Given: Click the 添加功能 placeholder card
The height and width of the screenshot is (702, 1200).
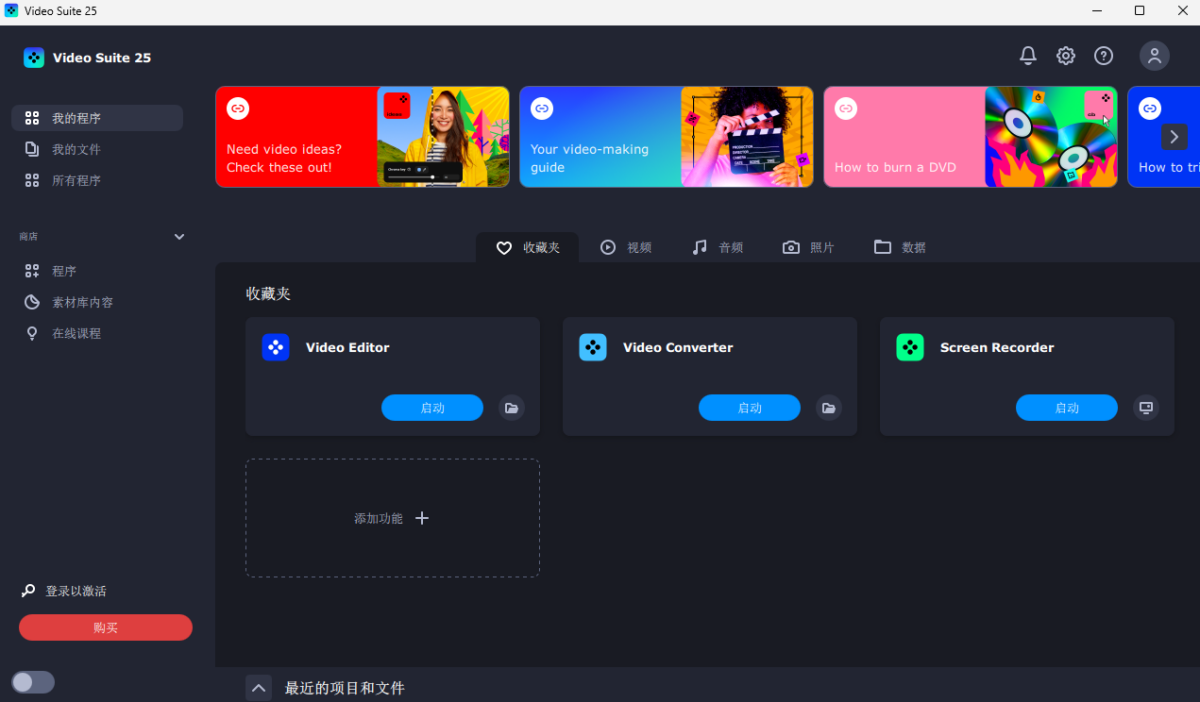Looking at the screenshot, I should click(x=392, y=518).
